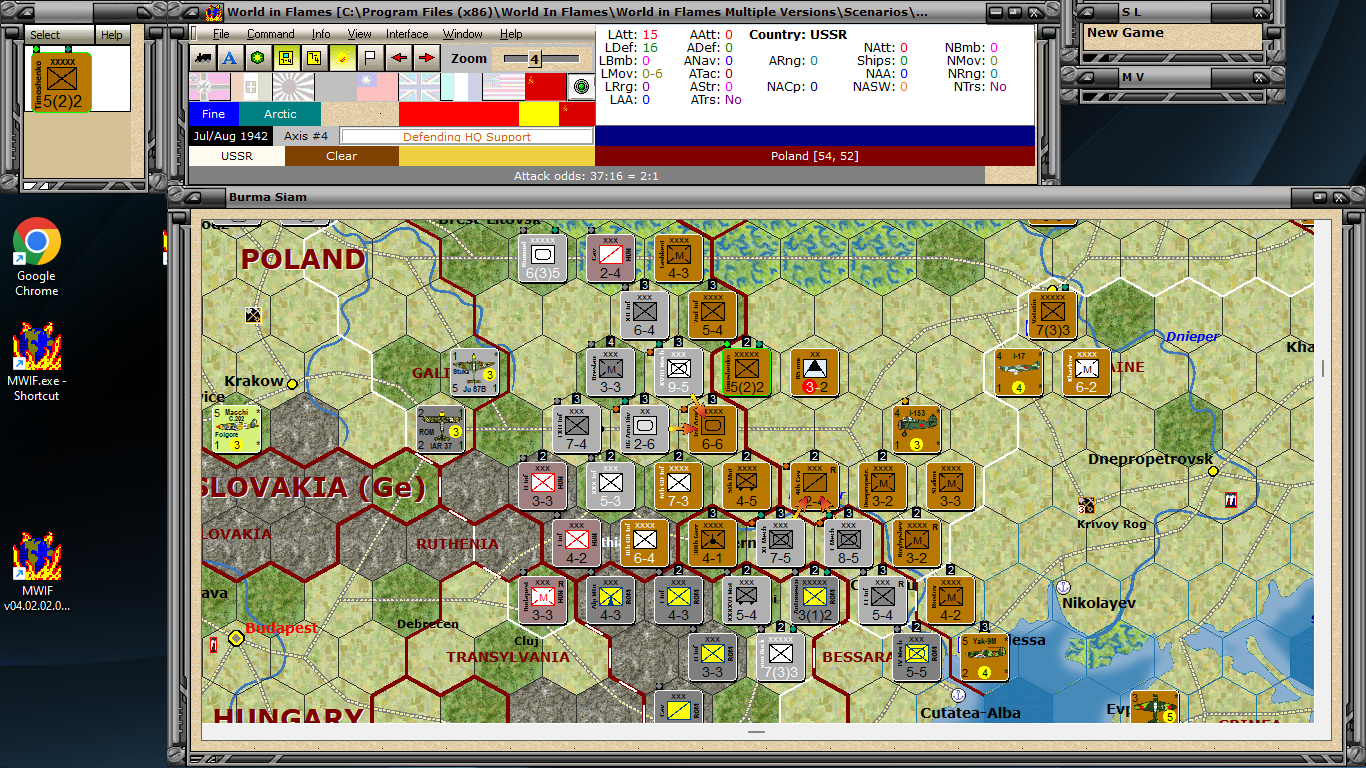Select the 2-6 unit counter
1366x768 pixels.
click(644, 428)
